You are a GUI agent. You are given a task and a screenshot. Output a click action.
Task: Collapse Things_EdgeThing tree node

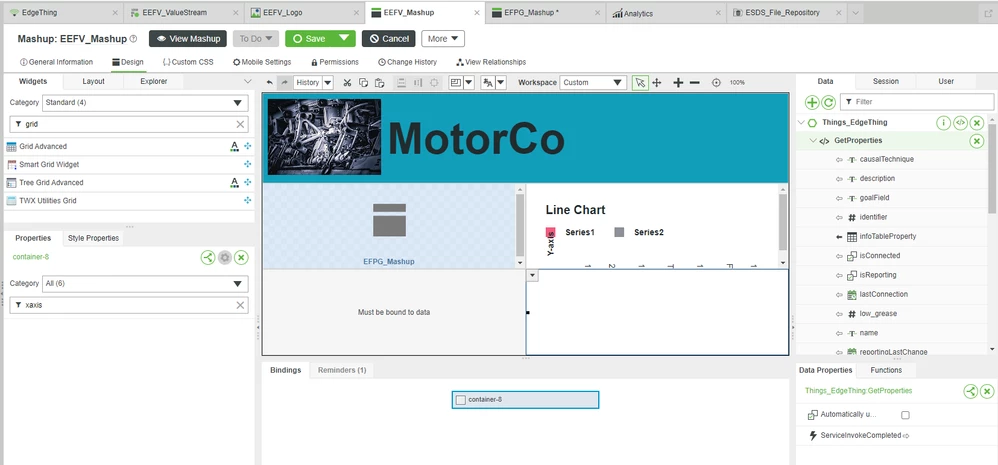(801, 123)
